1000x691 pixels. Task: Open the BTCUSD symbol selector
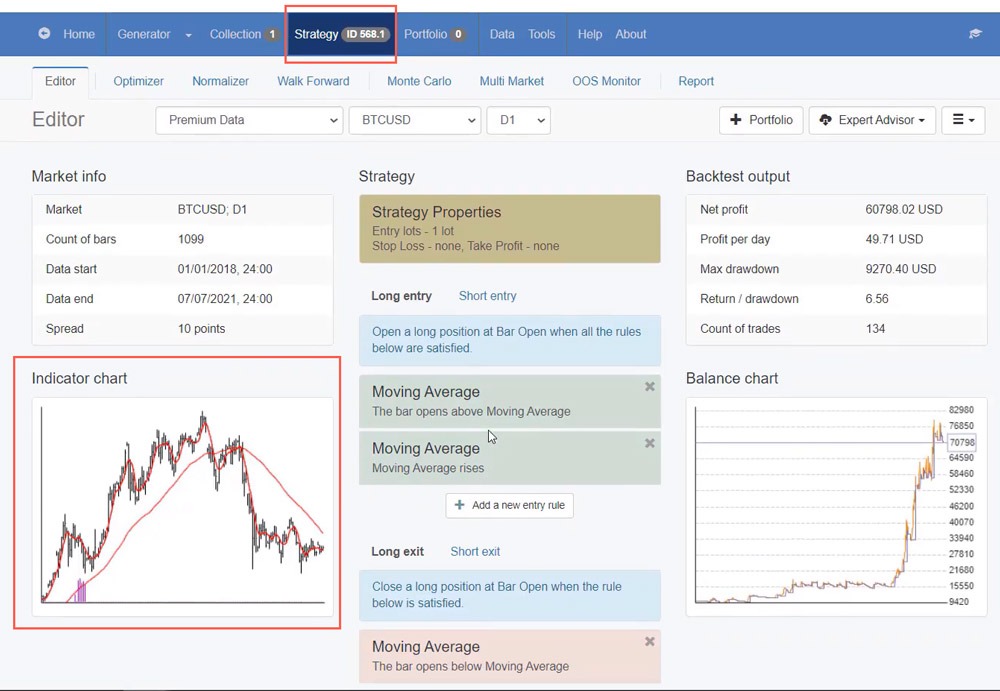click(x=414, y=120)
